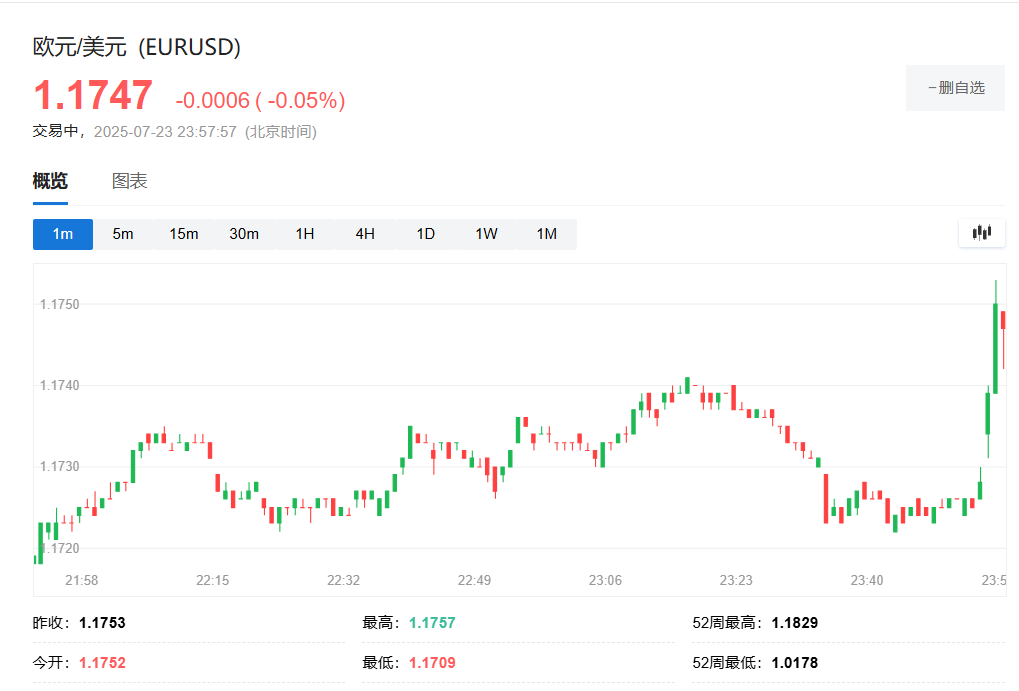Click the 1.1750 price axis label

60,304
